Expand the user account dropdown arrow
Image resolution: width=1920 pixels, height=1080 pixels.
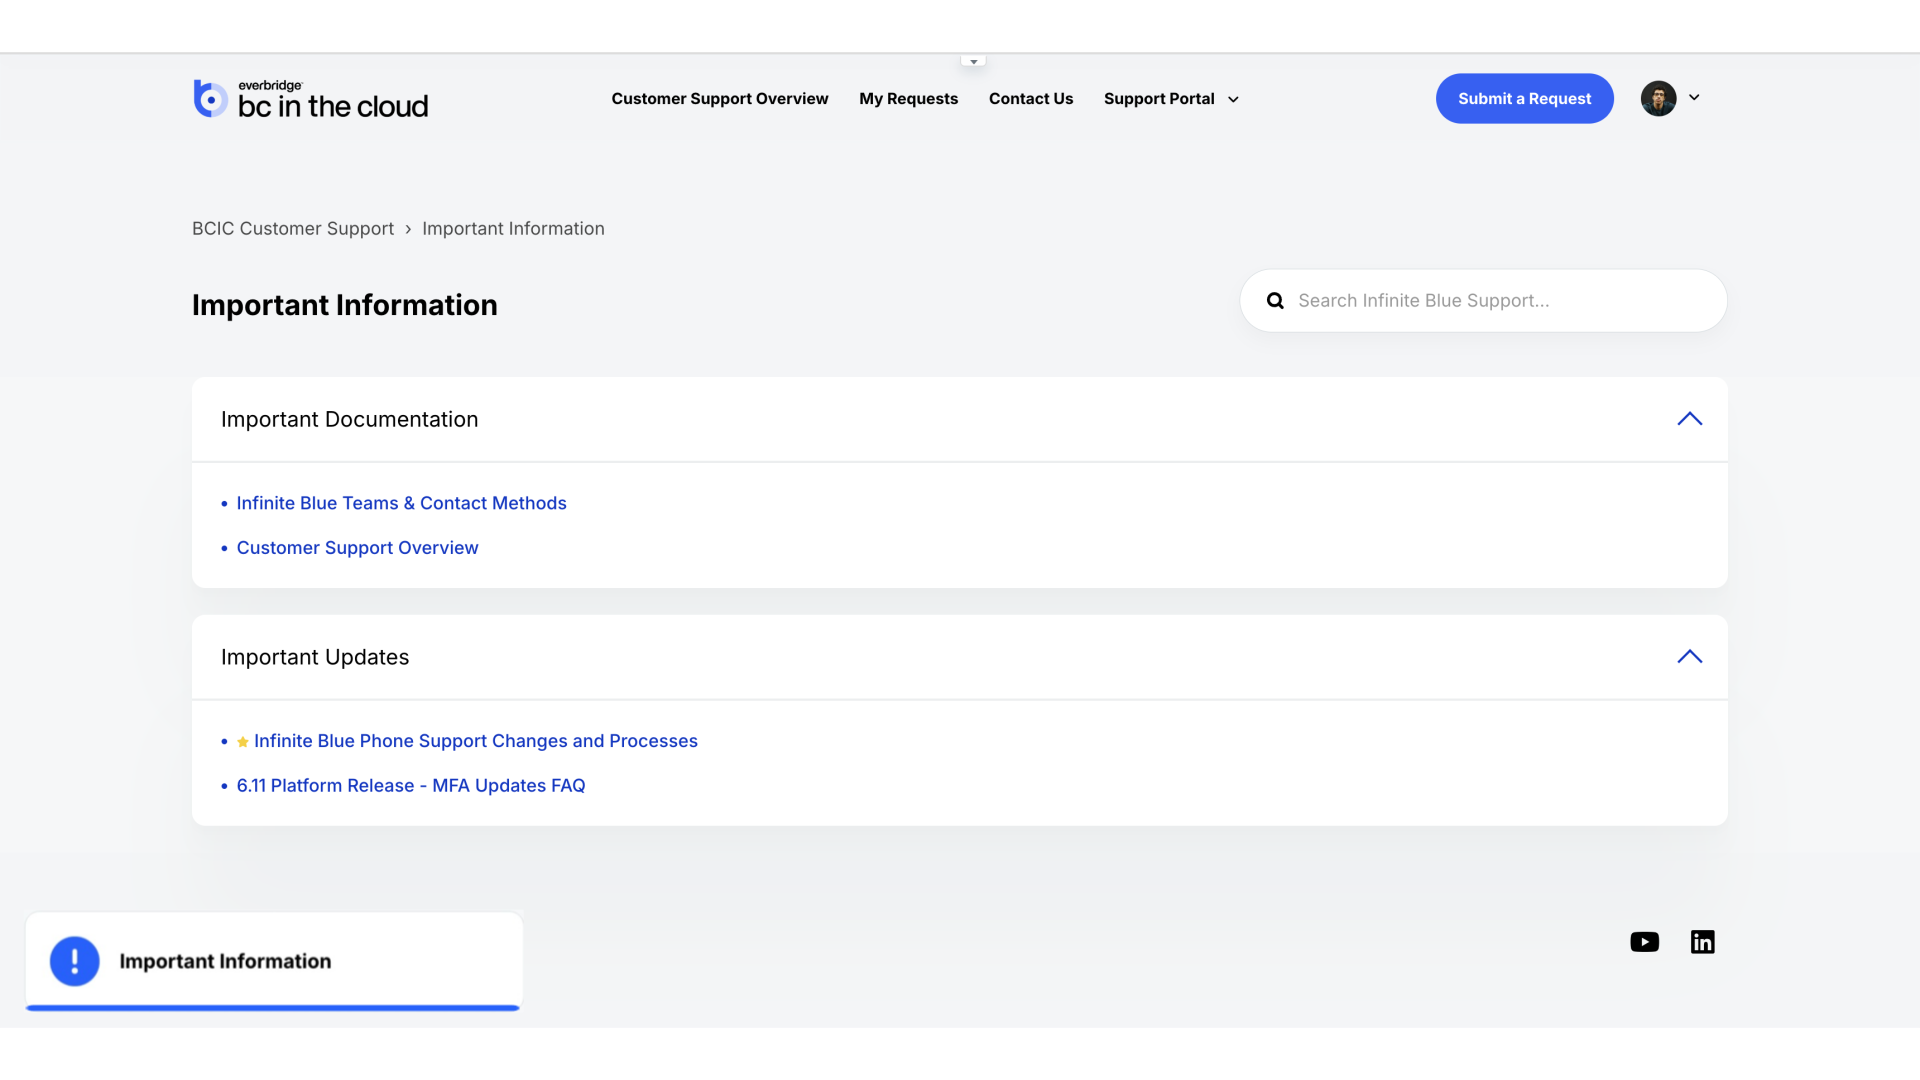coord(1694,98)
